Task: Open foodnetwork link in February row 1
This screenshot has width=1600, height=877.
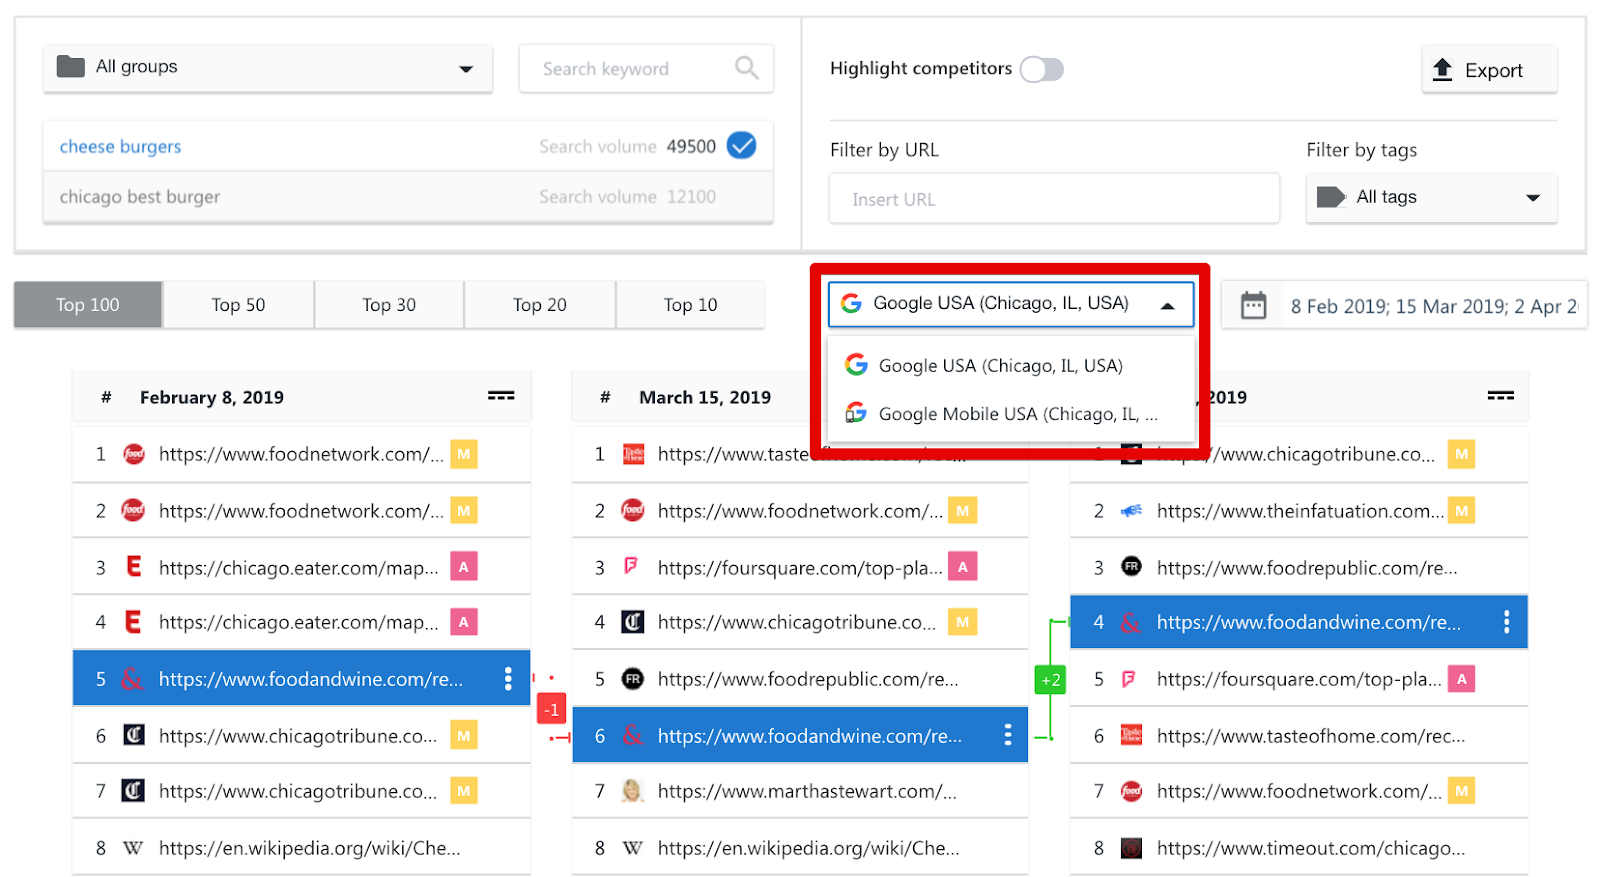Action: [x=301, y=454]
